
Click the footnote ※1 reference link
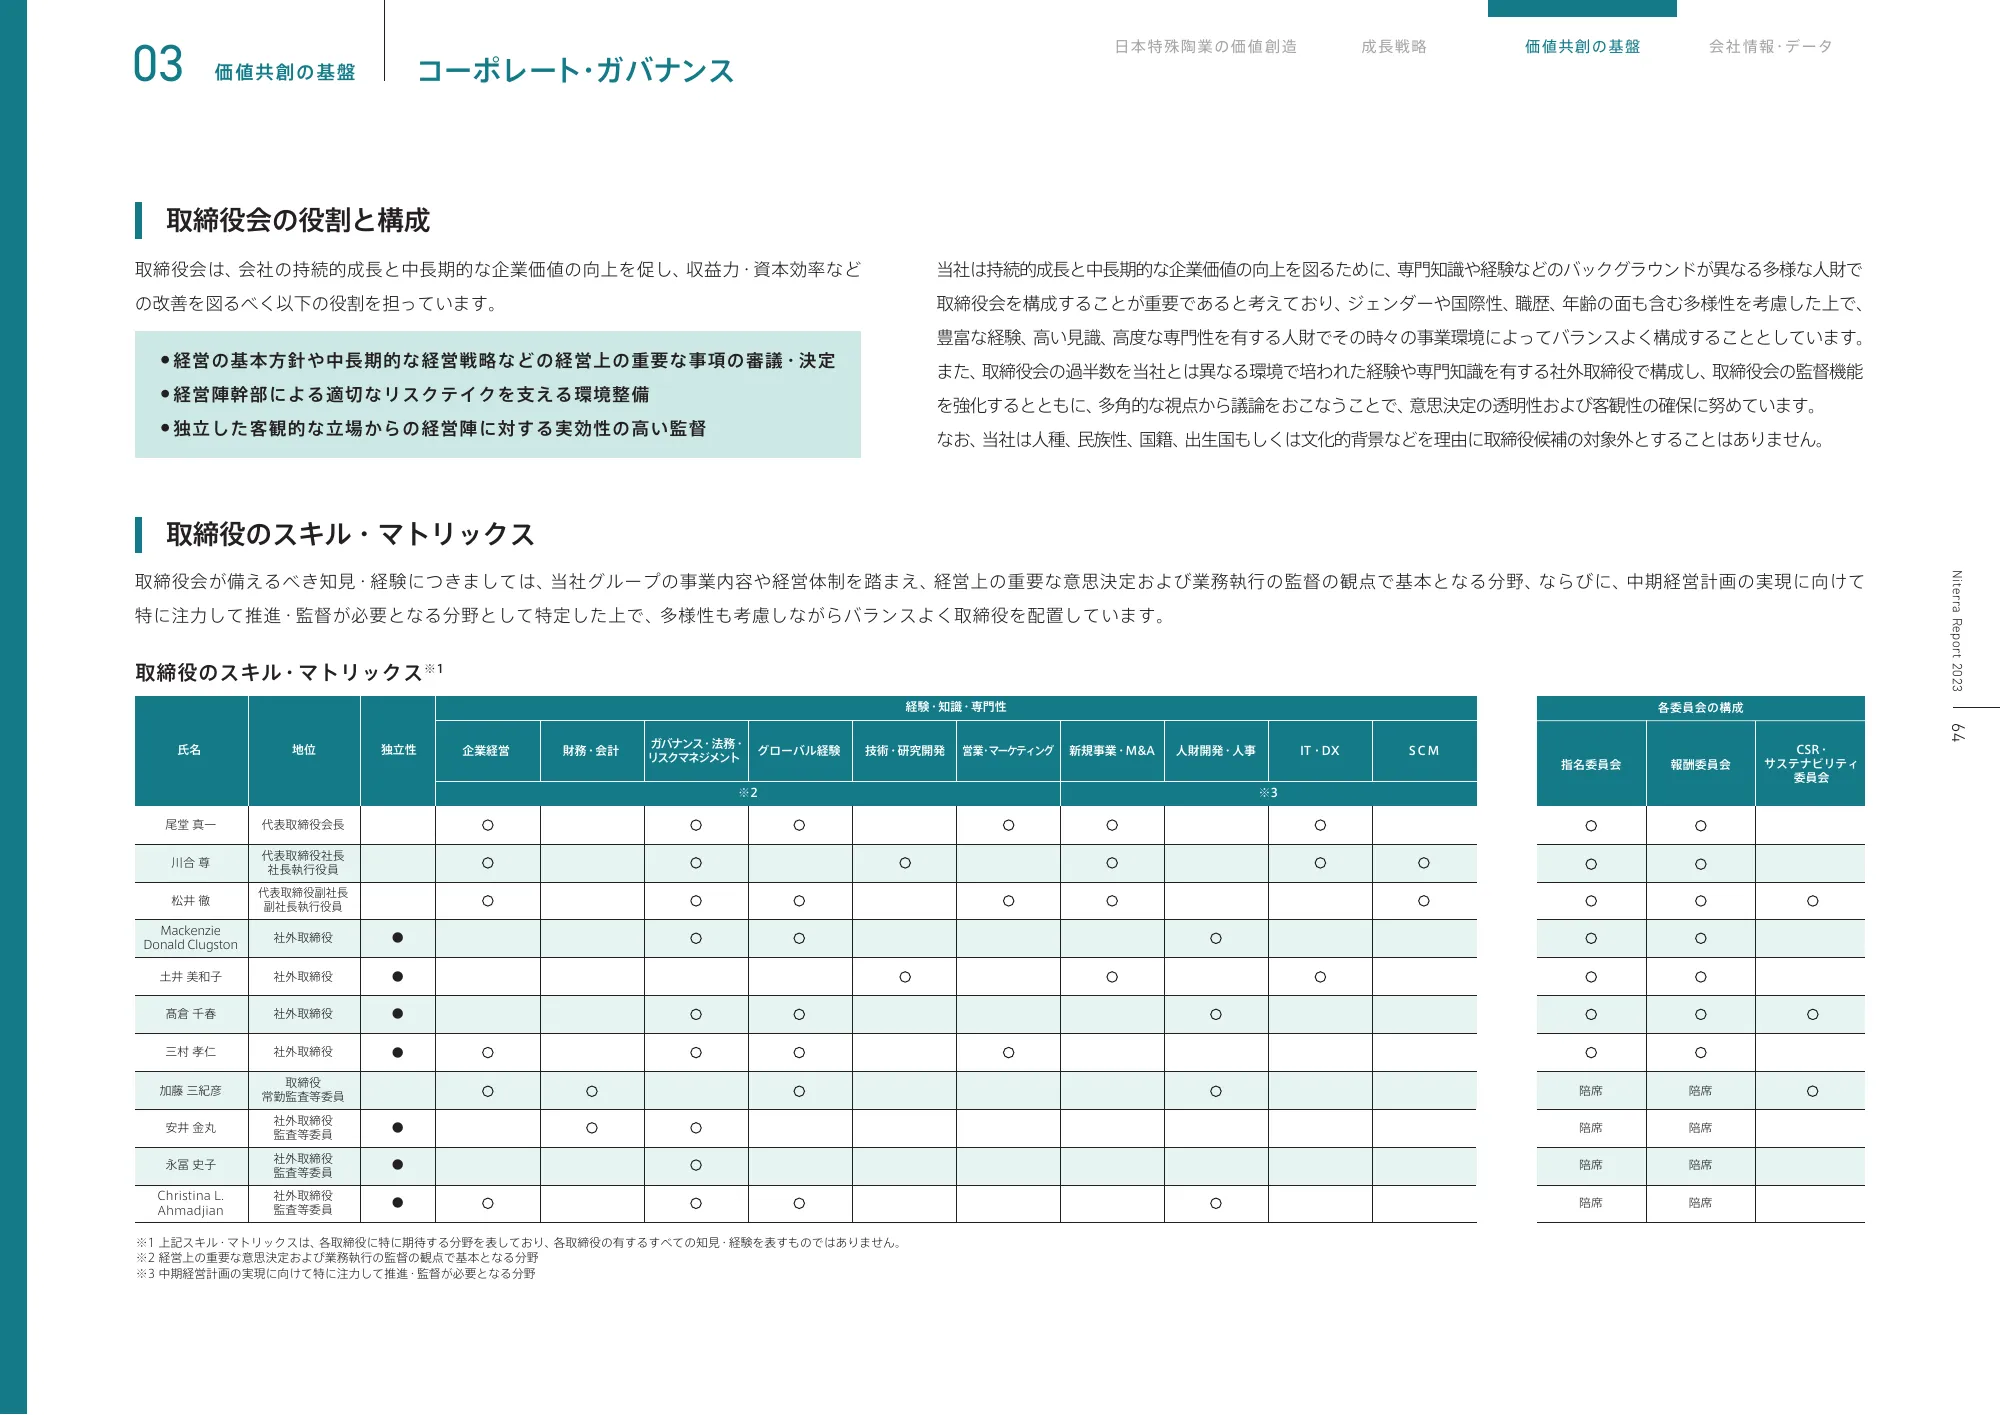434,668
